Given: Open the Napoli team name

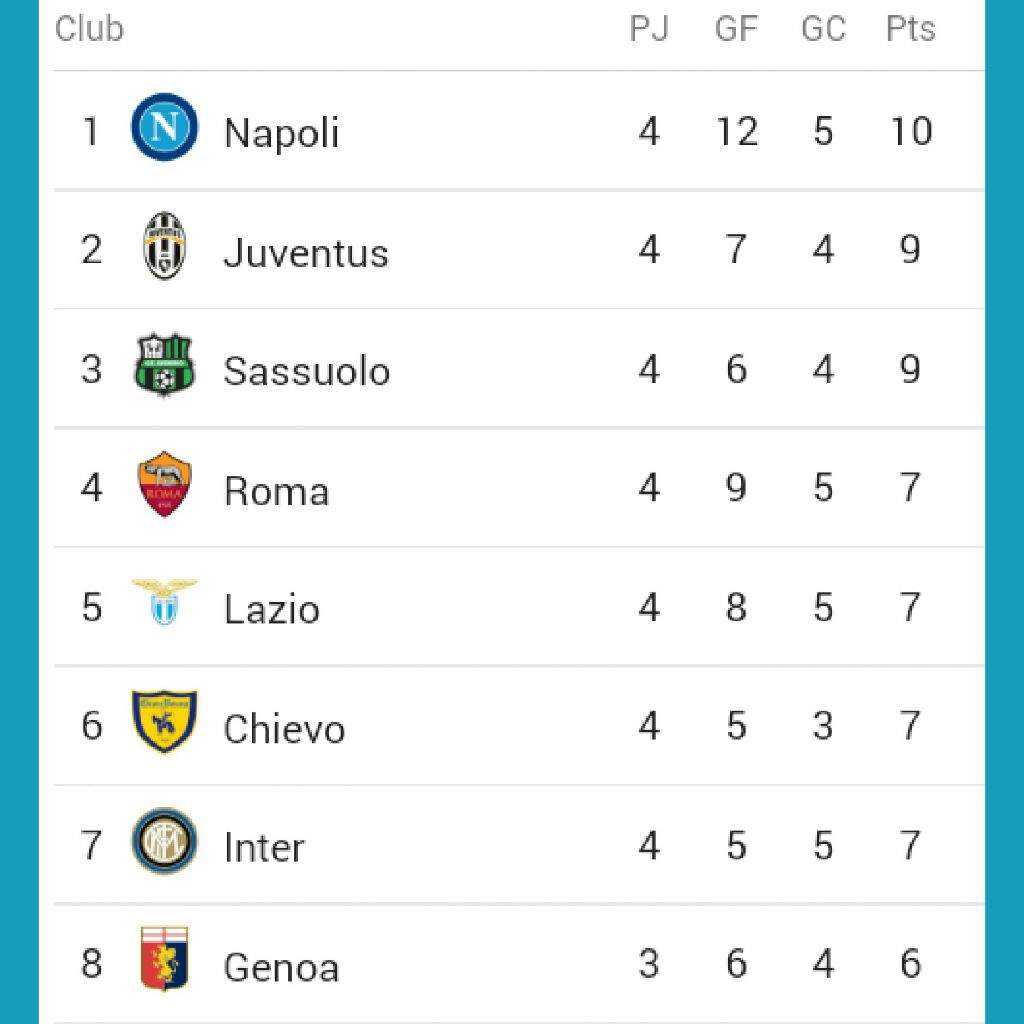Looking at the screenshot, I should 281,133.
